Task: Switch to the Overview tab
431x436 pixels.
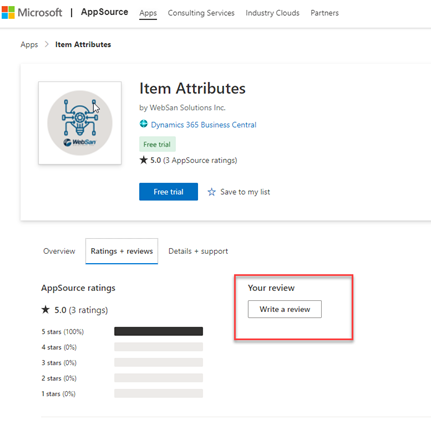Action: (59, 251)
